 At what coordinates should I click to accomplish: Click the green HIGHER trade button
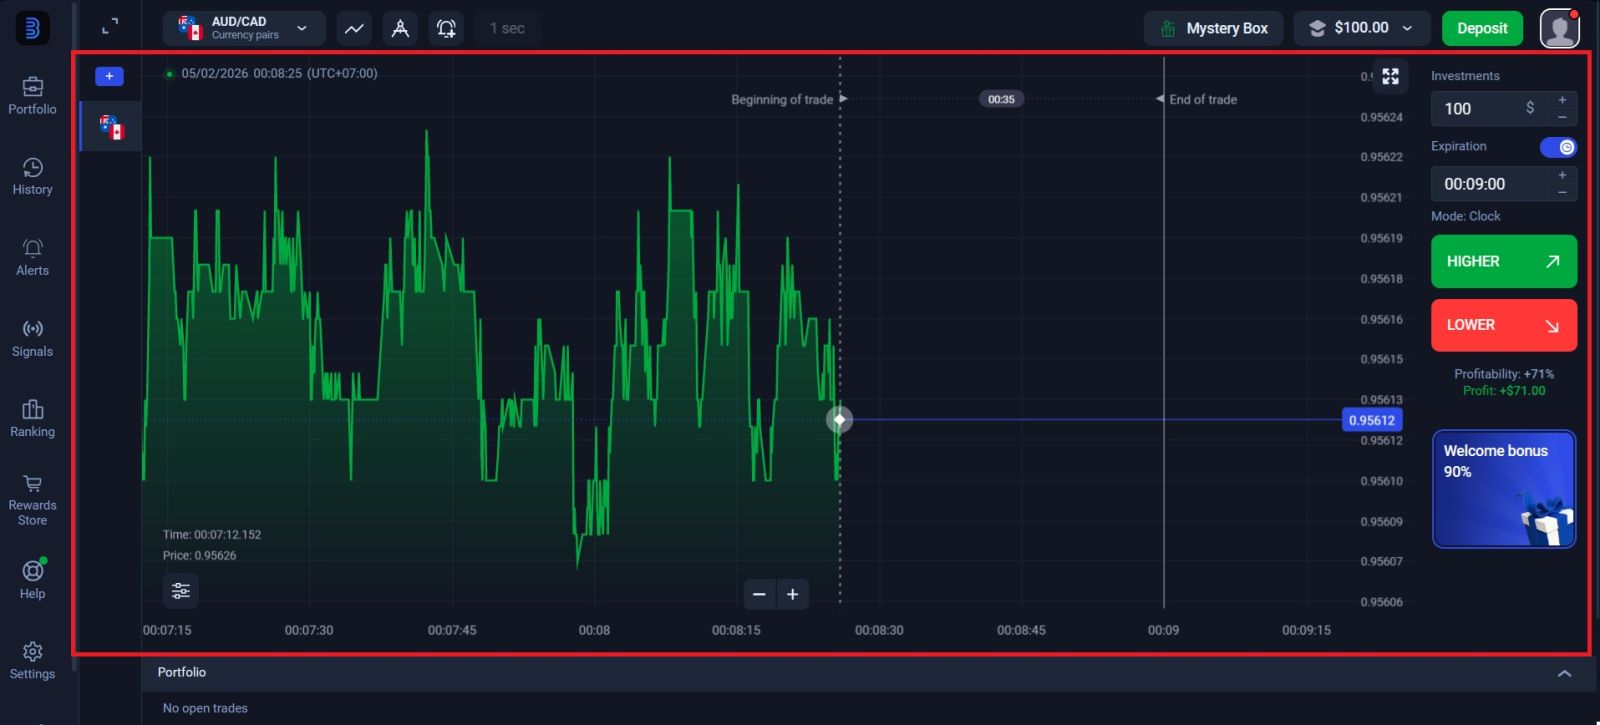(x=1503, y=262)
